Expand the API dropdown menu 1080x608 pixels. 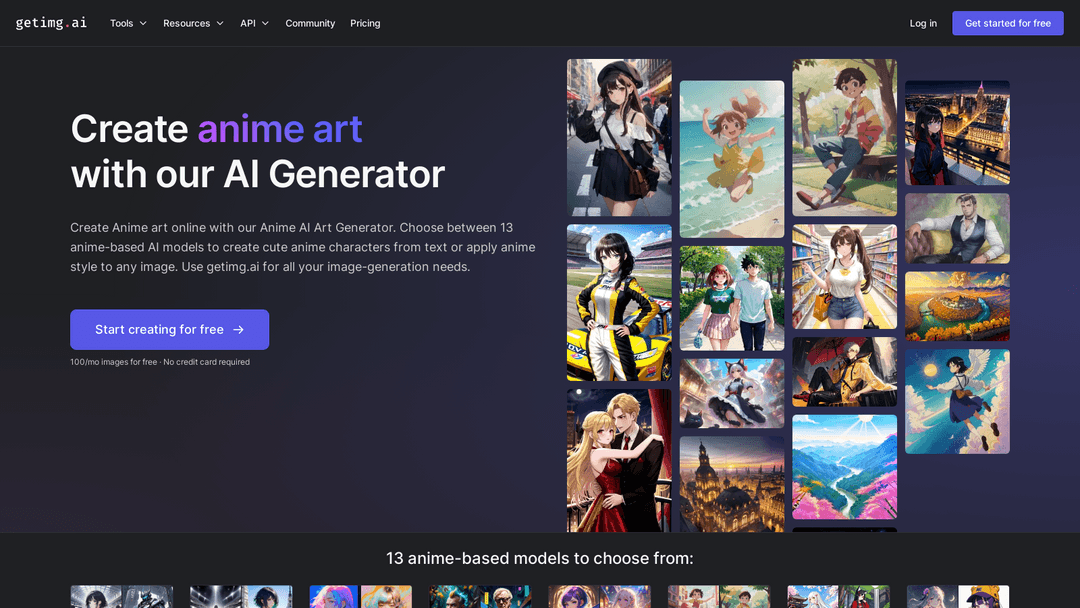pos(254,23)
